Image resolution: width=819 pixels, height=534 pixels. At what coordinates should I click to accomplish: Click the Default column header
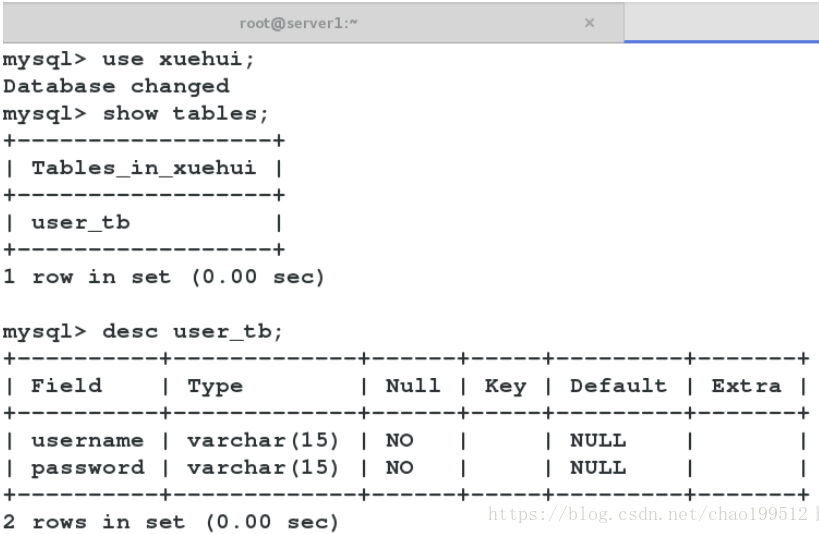(x=618, y=386)
